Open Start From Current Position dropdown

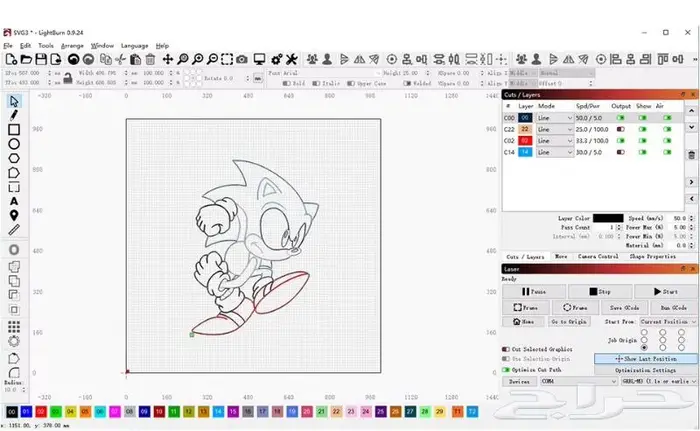click(x=668, y=322)
